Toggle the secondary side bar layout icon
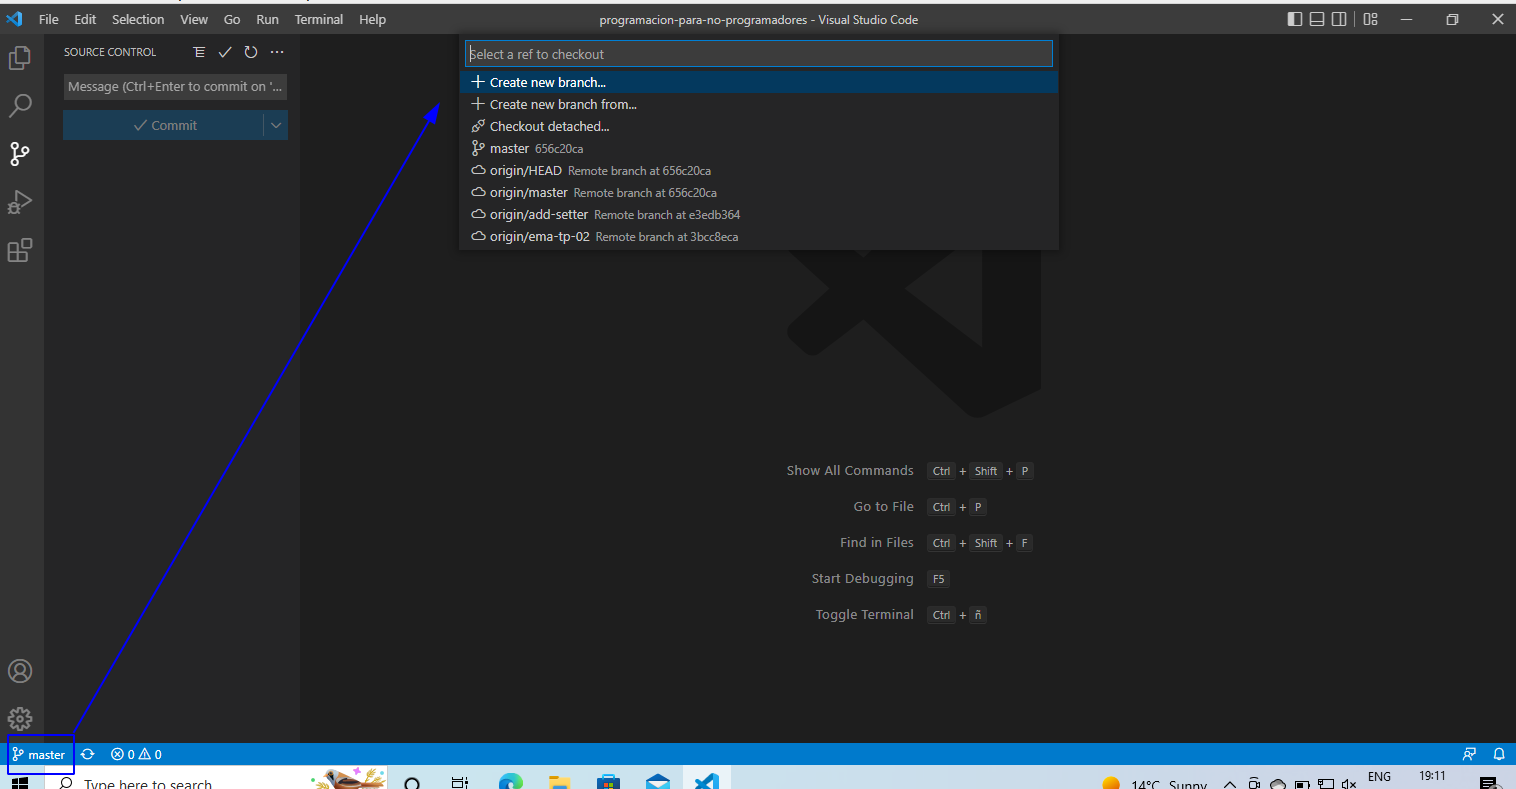This screenshot has height=789, width=1516. pos(1339,19)
